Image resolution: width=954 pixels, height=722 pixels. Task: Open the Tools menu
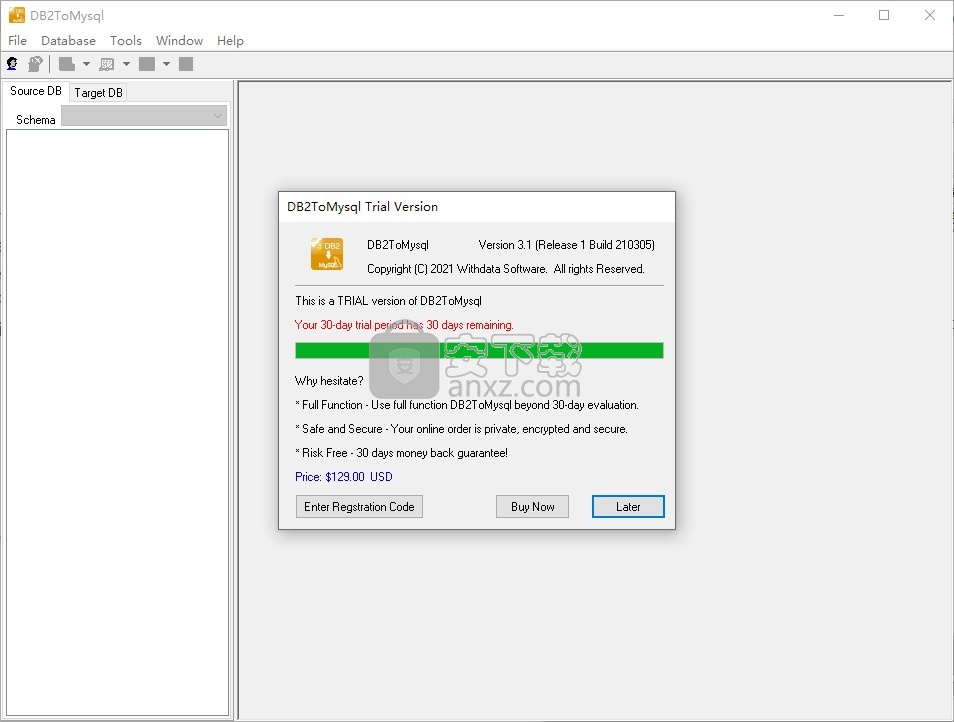(125, 41)
